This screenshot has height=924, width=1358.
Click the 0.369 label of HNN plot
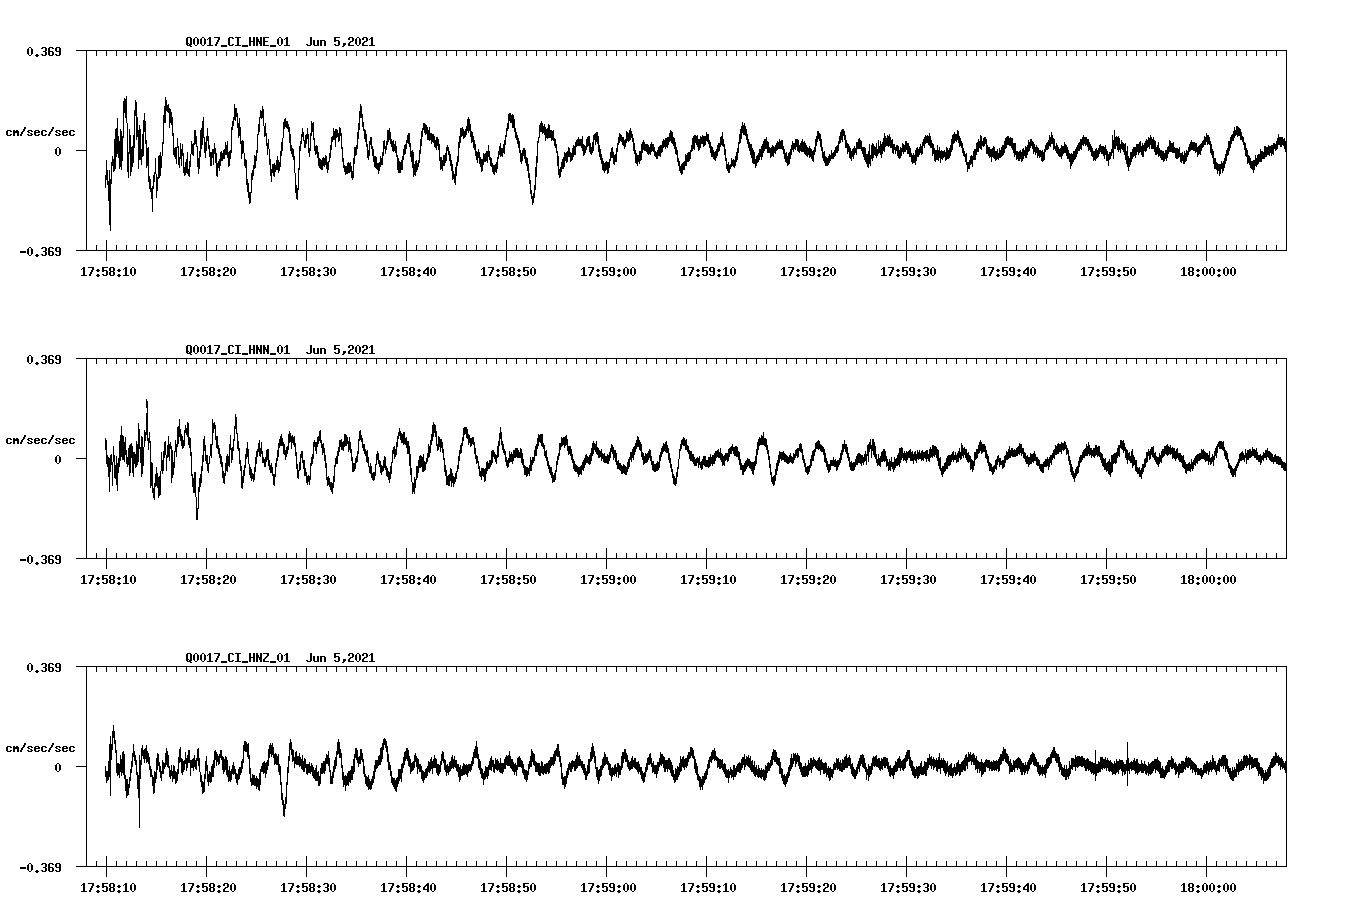(43, 359)
